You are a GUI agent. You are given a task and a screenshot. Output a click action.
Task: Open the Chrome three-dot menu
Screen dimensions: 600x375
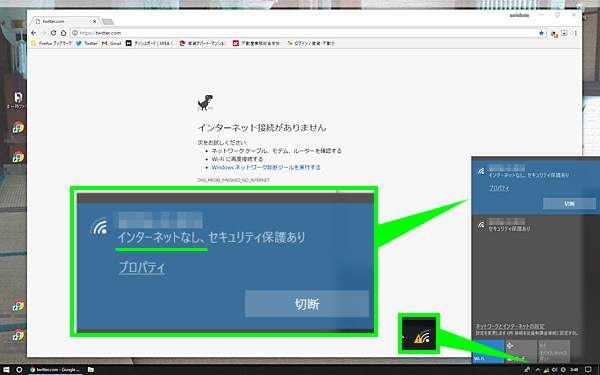[x=575, y=33]
